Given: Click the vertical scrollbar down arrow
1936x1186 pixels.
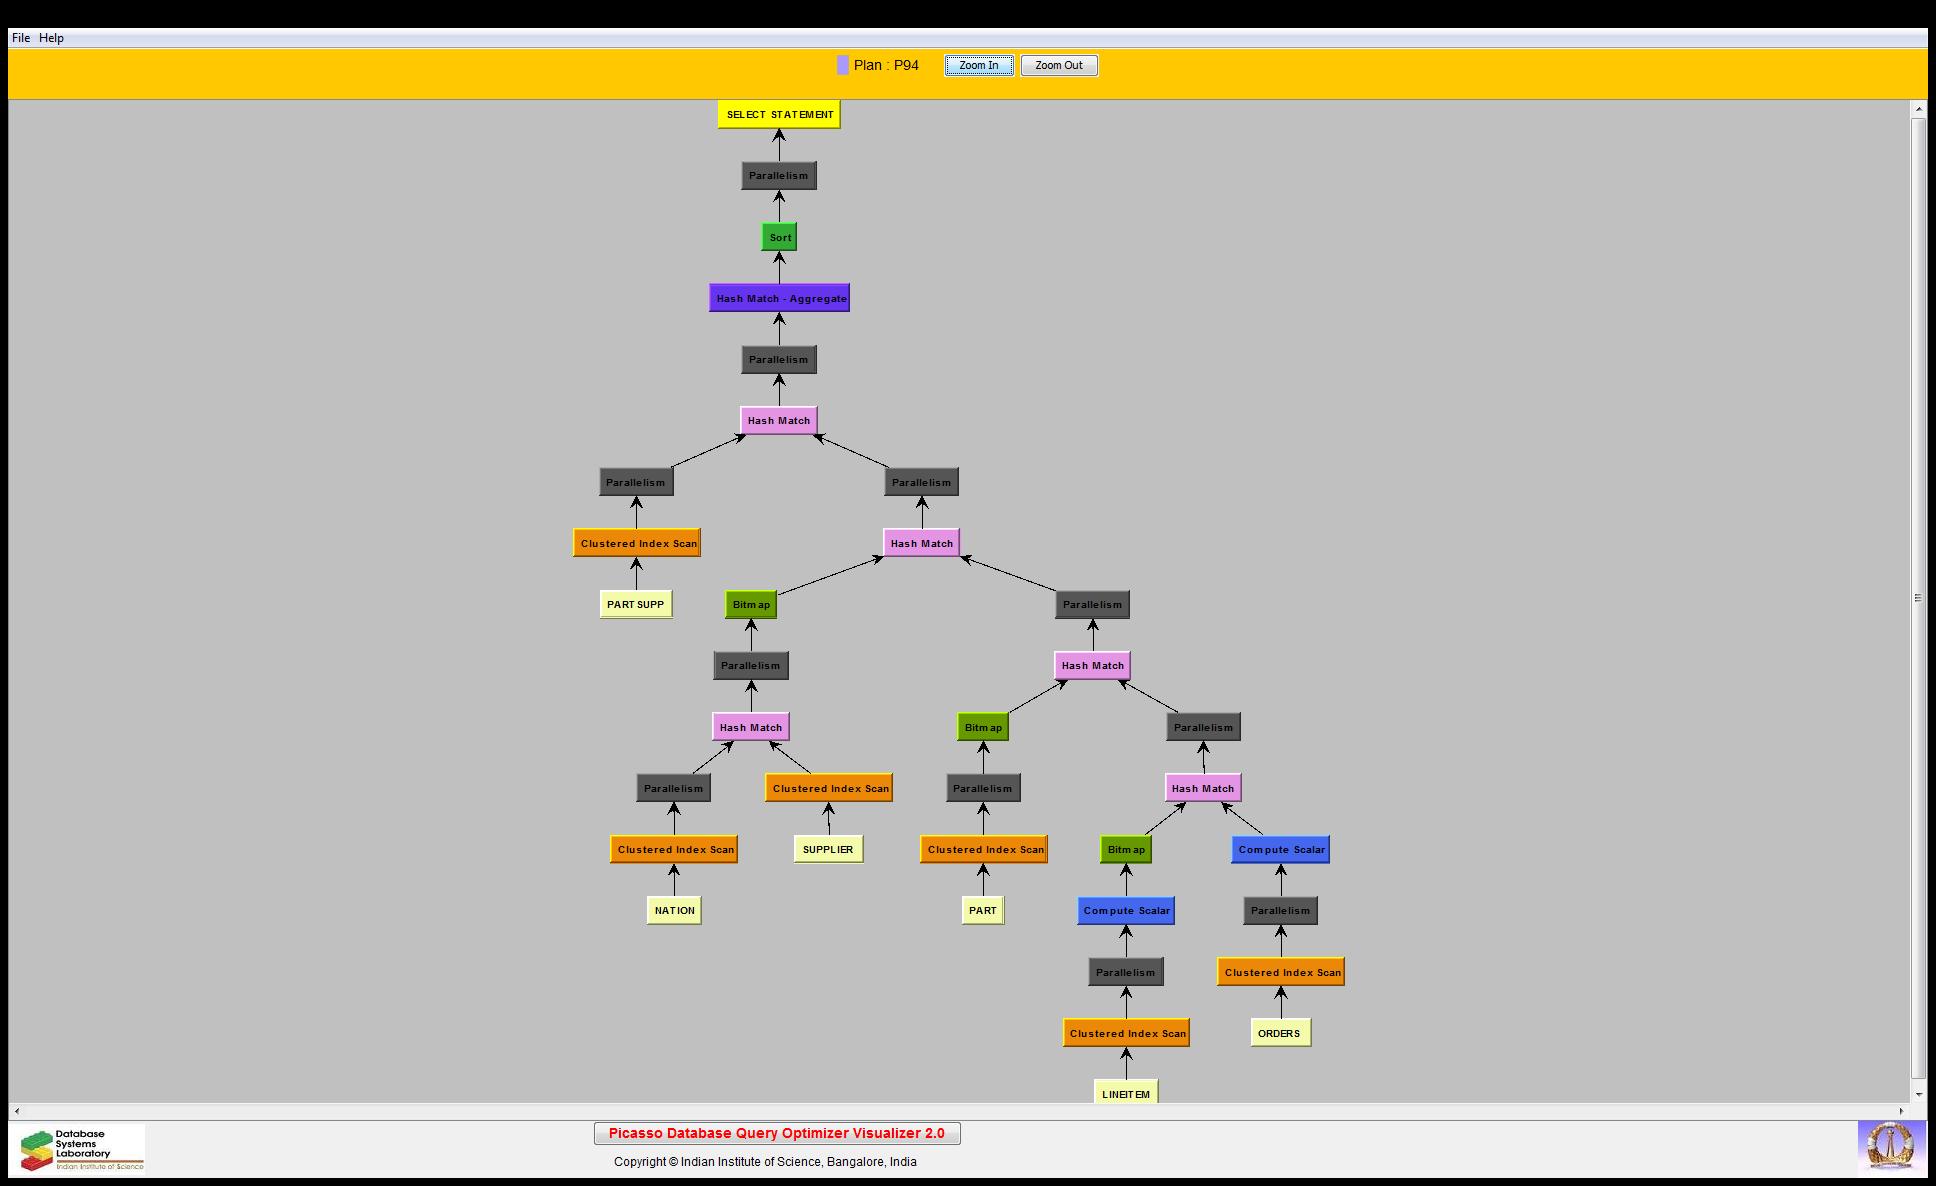Looking at the screenshot, I should click(1918, 1094).
